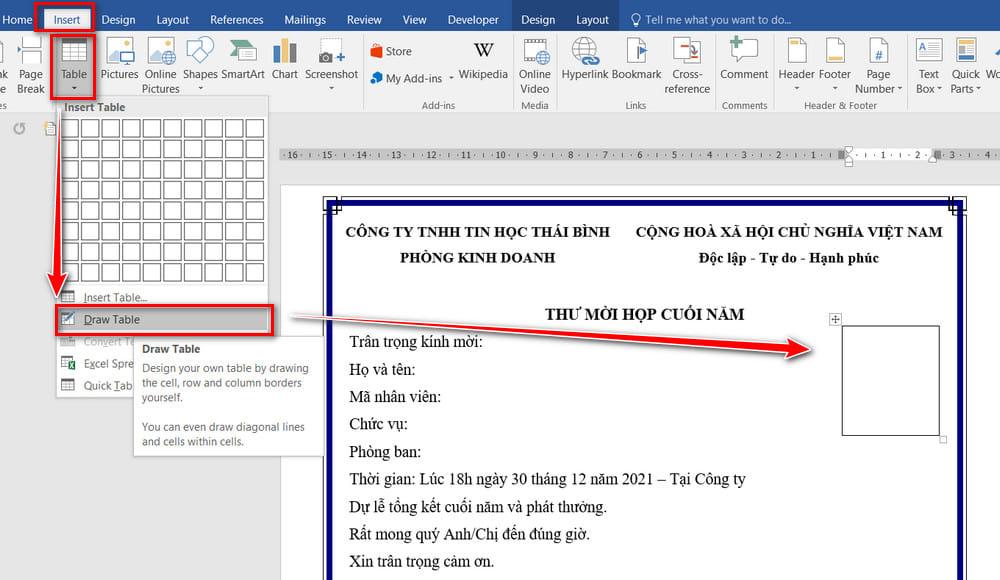Open the Developer tab
Screen dimensions: 1000x580
(473, 20)
